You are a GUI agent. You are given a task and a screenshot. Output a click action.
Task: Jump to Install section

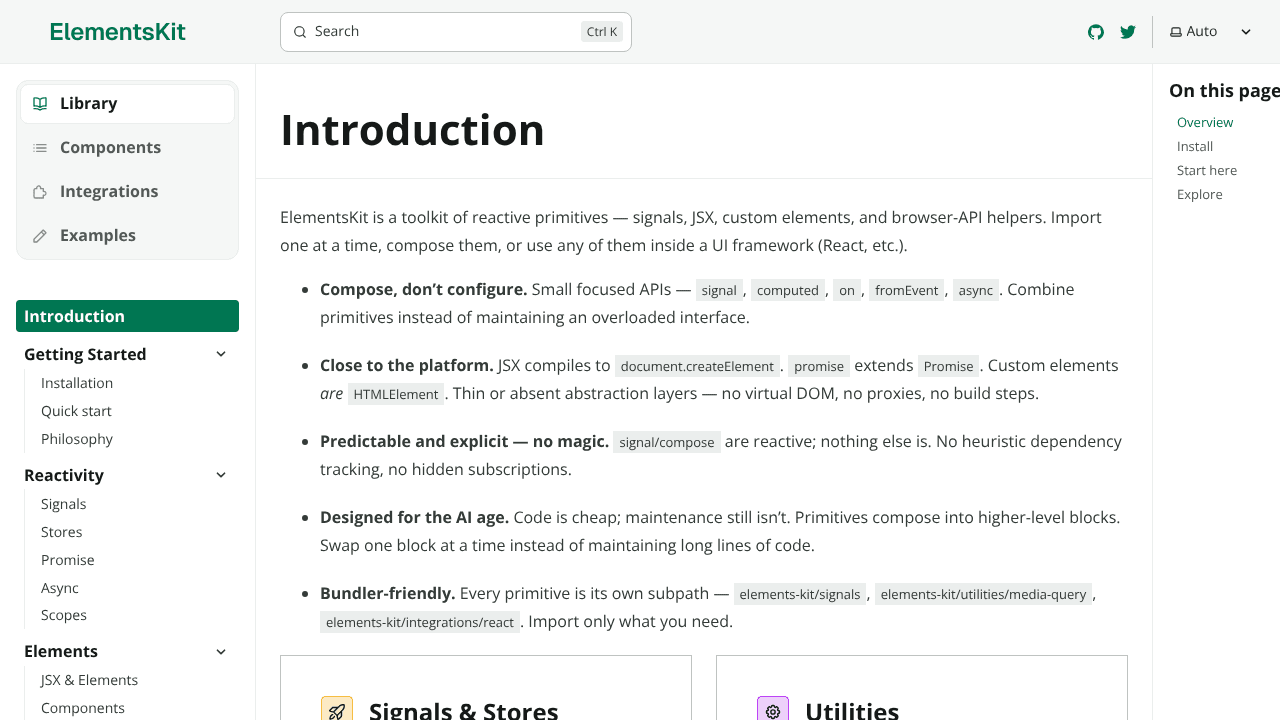pos(1195,146)
